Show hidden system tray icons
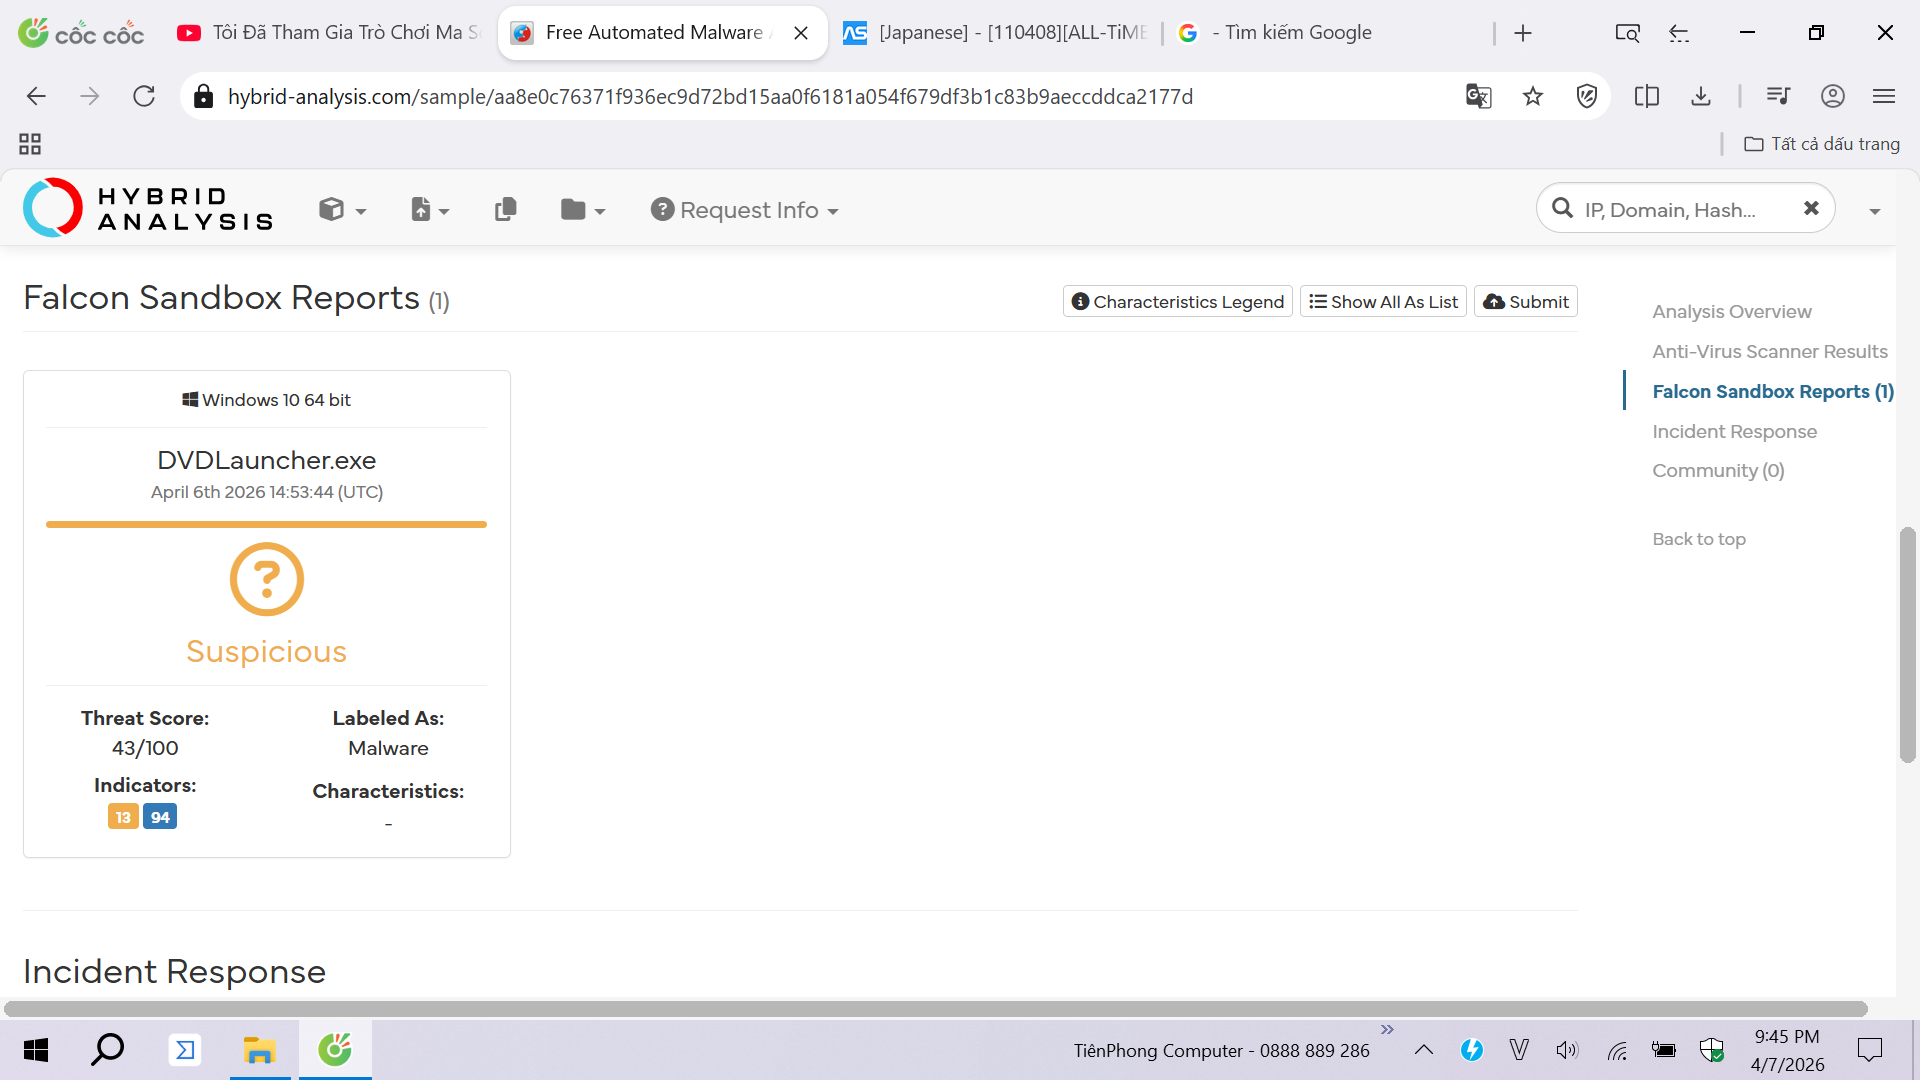 [1424, 1050]
